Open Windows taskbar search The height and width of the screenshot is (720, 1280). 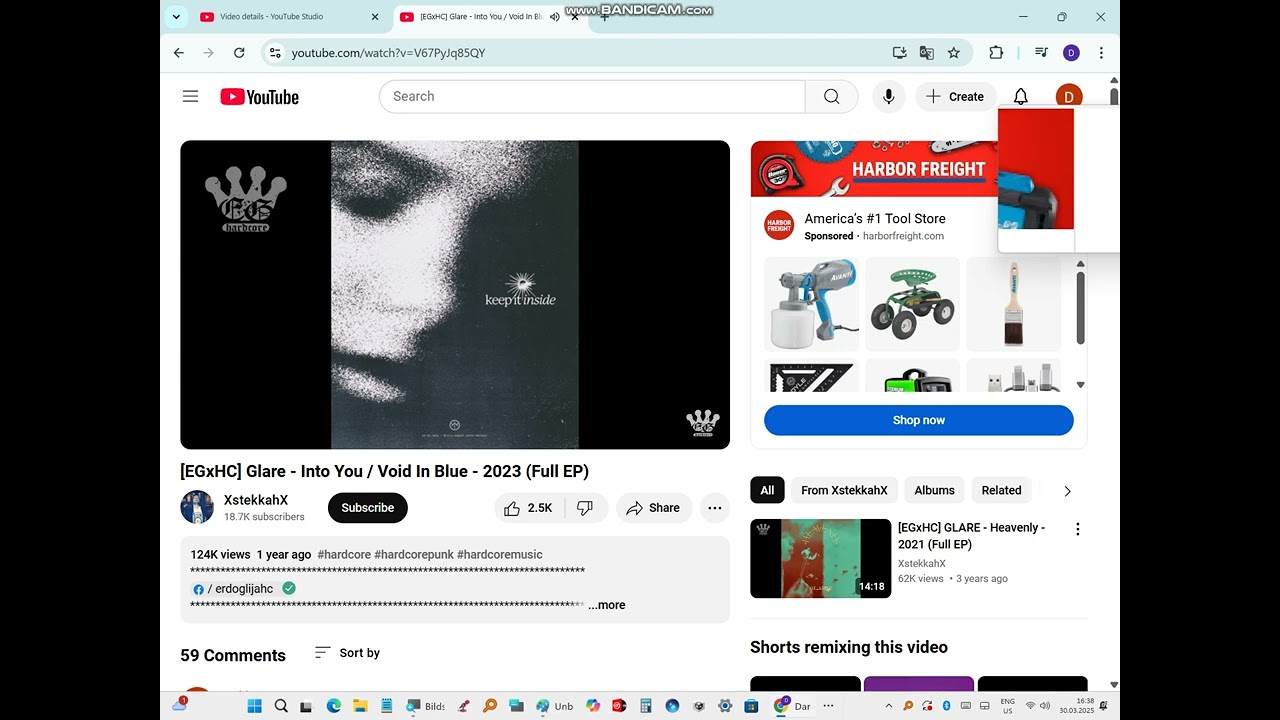281,706
